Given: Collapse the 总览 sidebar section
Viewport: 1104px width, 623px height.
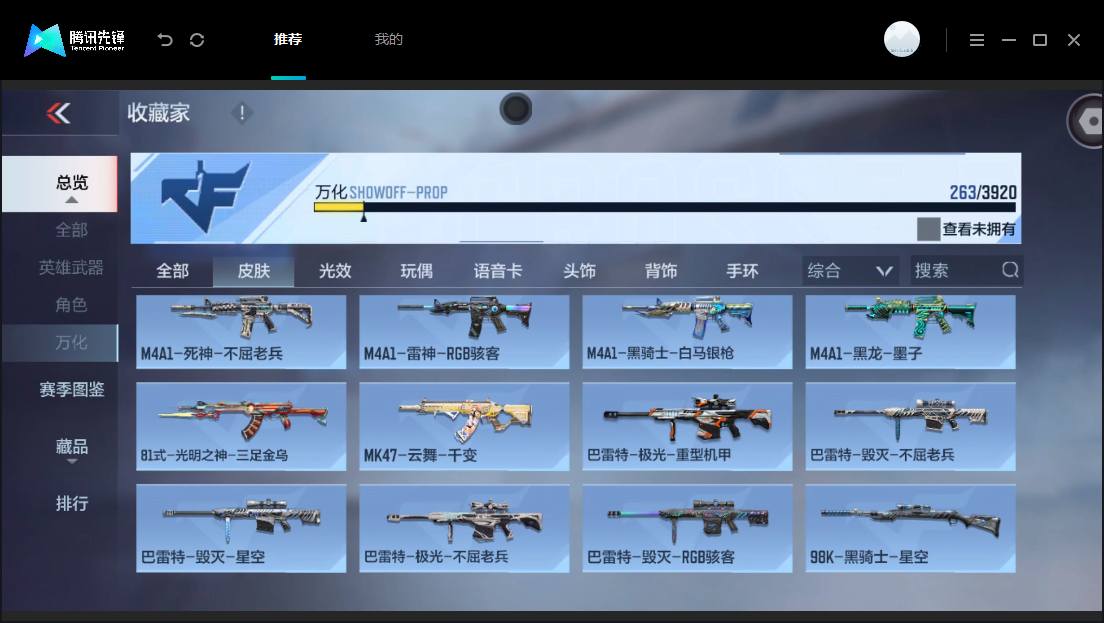Looking at the screenshot, I should tap(60, 184).
